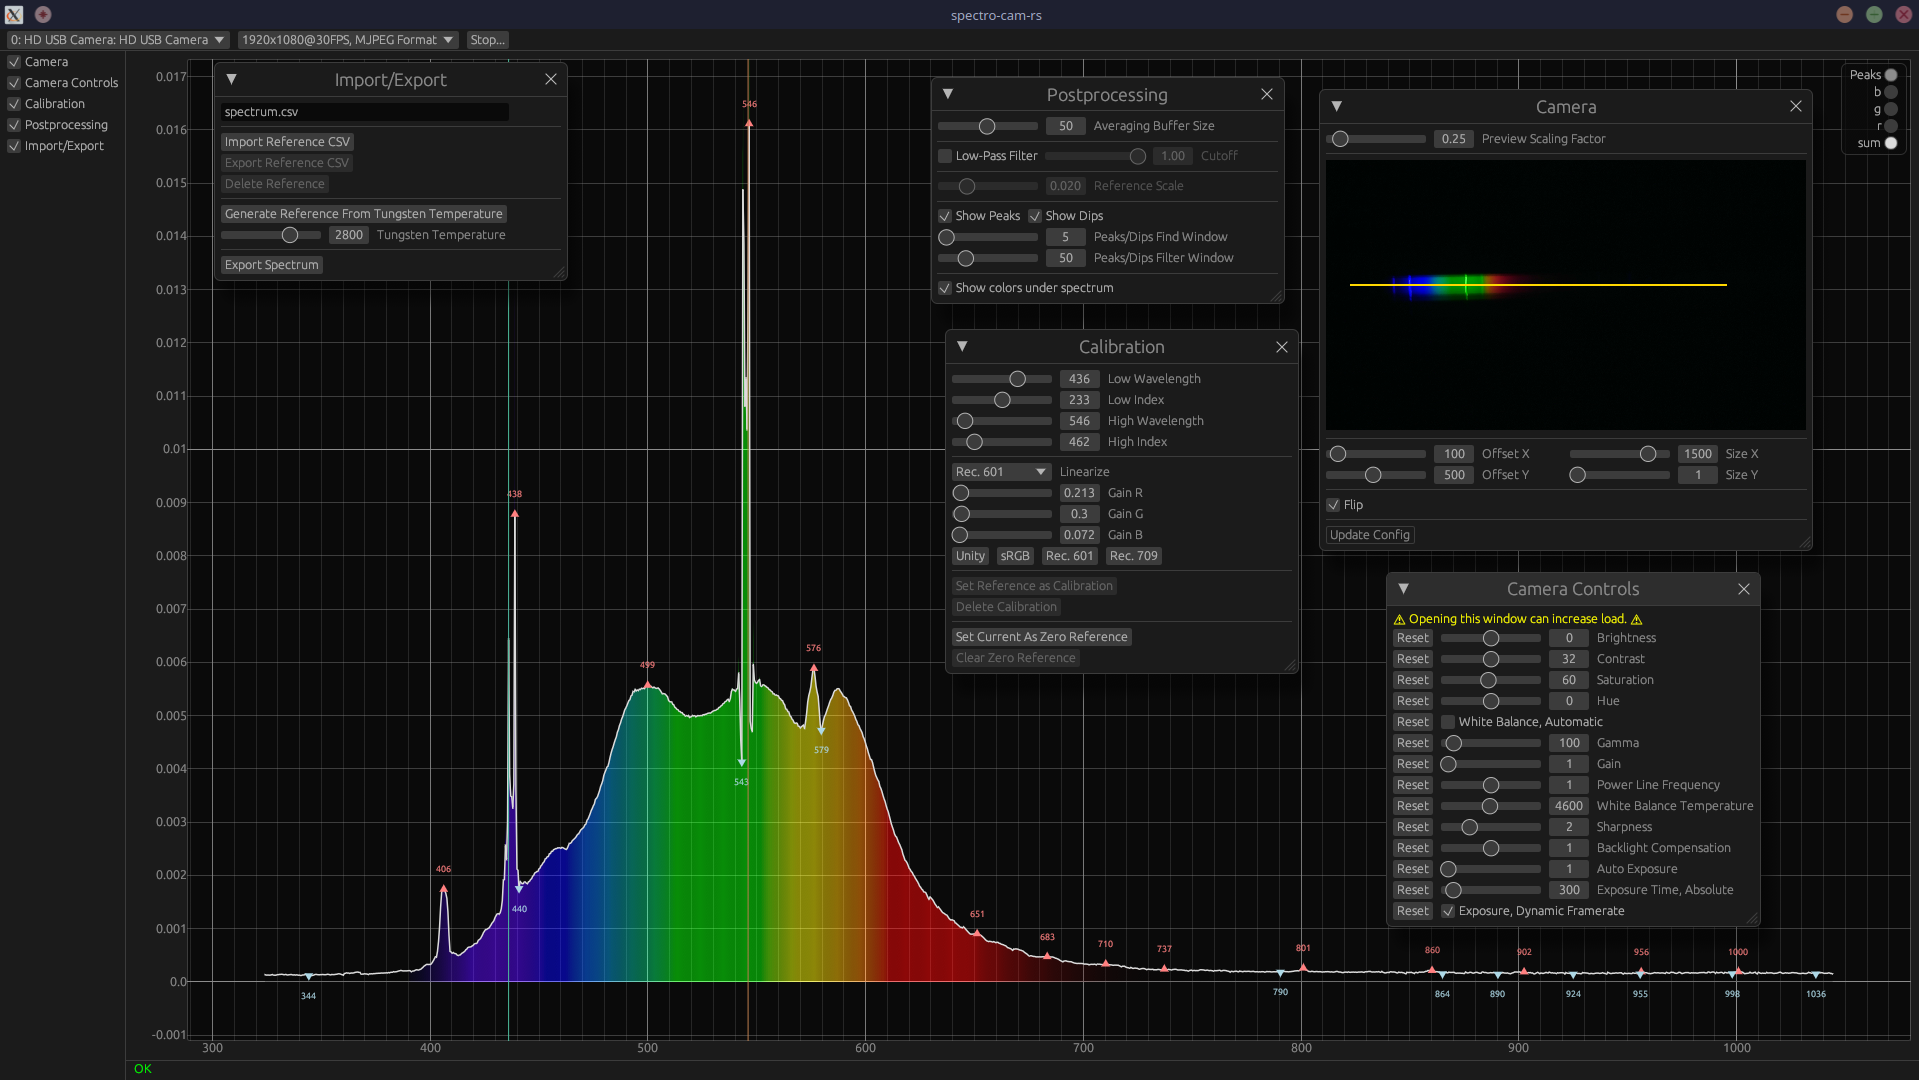Click the Preview Scaling Factor slider

[x=1376, y=139]
